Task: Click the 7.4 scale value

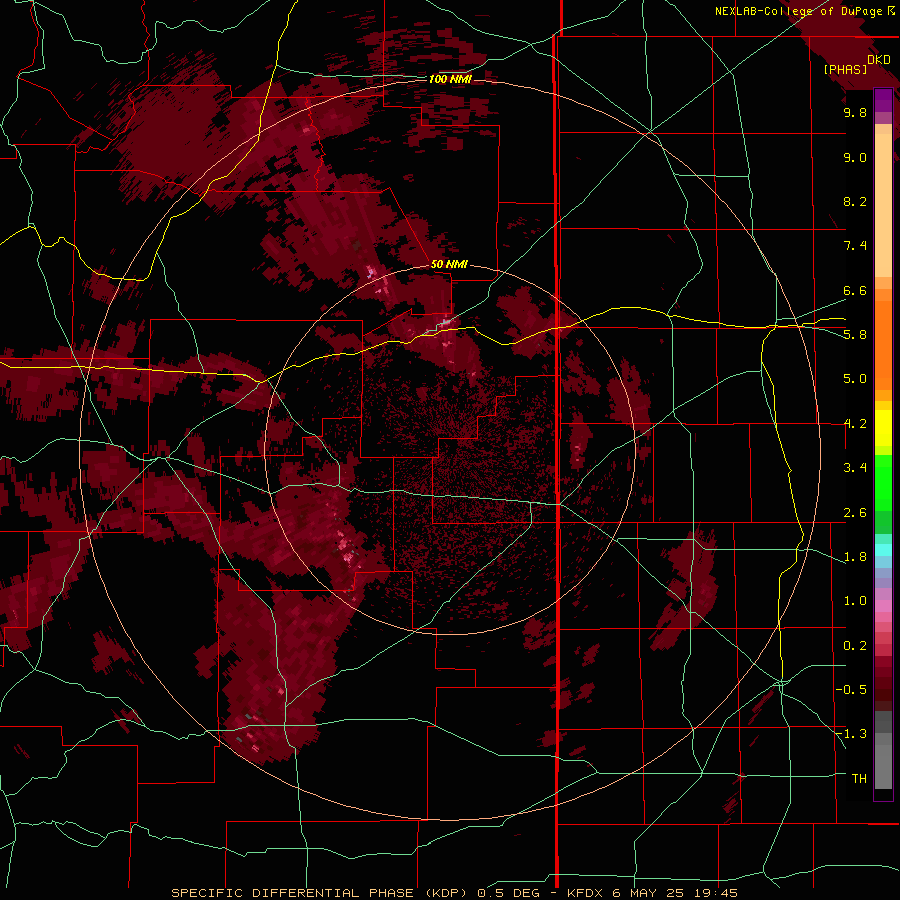Action: [x=855, y=246]
